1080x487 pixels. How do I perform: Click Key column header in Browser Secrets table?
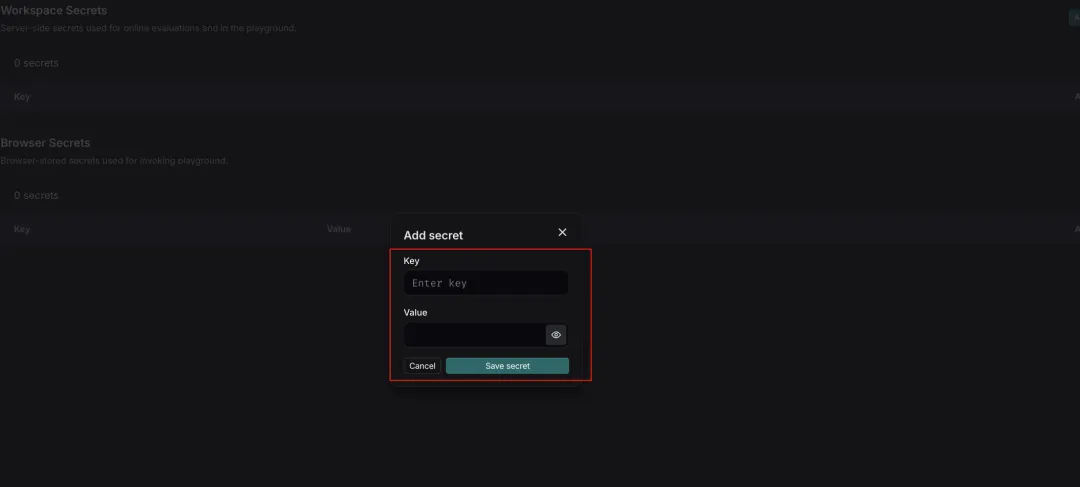coord(22,229)
